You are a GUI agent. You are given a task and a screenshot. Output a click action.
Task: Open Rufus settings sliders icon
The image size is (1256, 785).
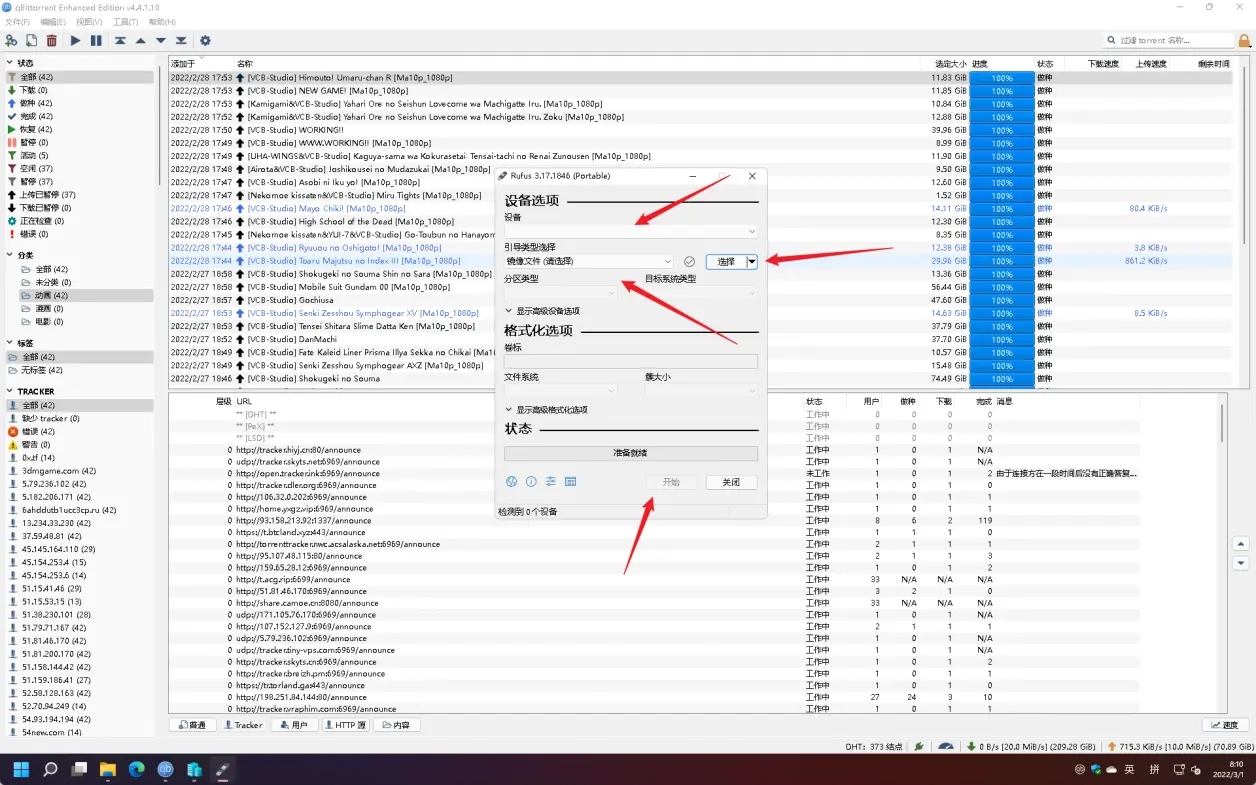[x=550, y=482]
